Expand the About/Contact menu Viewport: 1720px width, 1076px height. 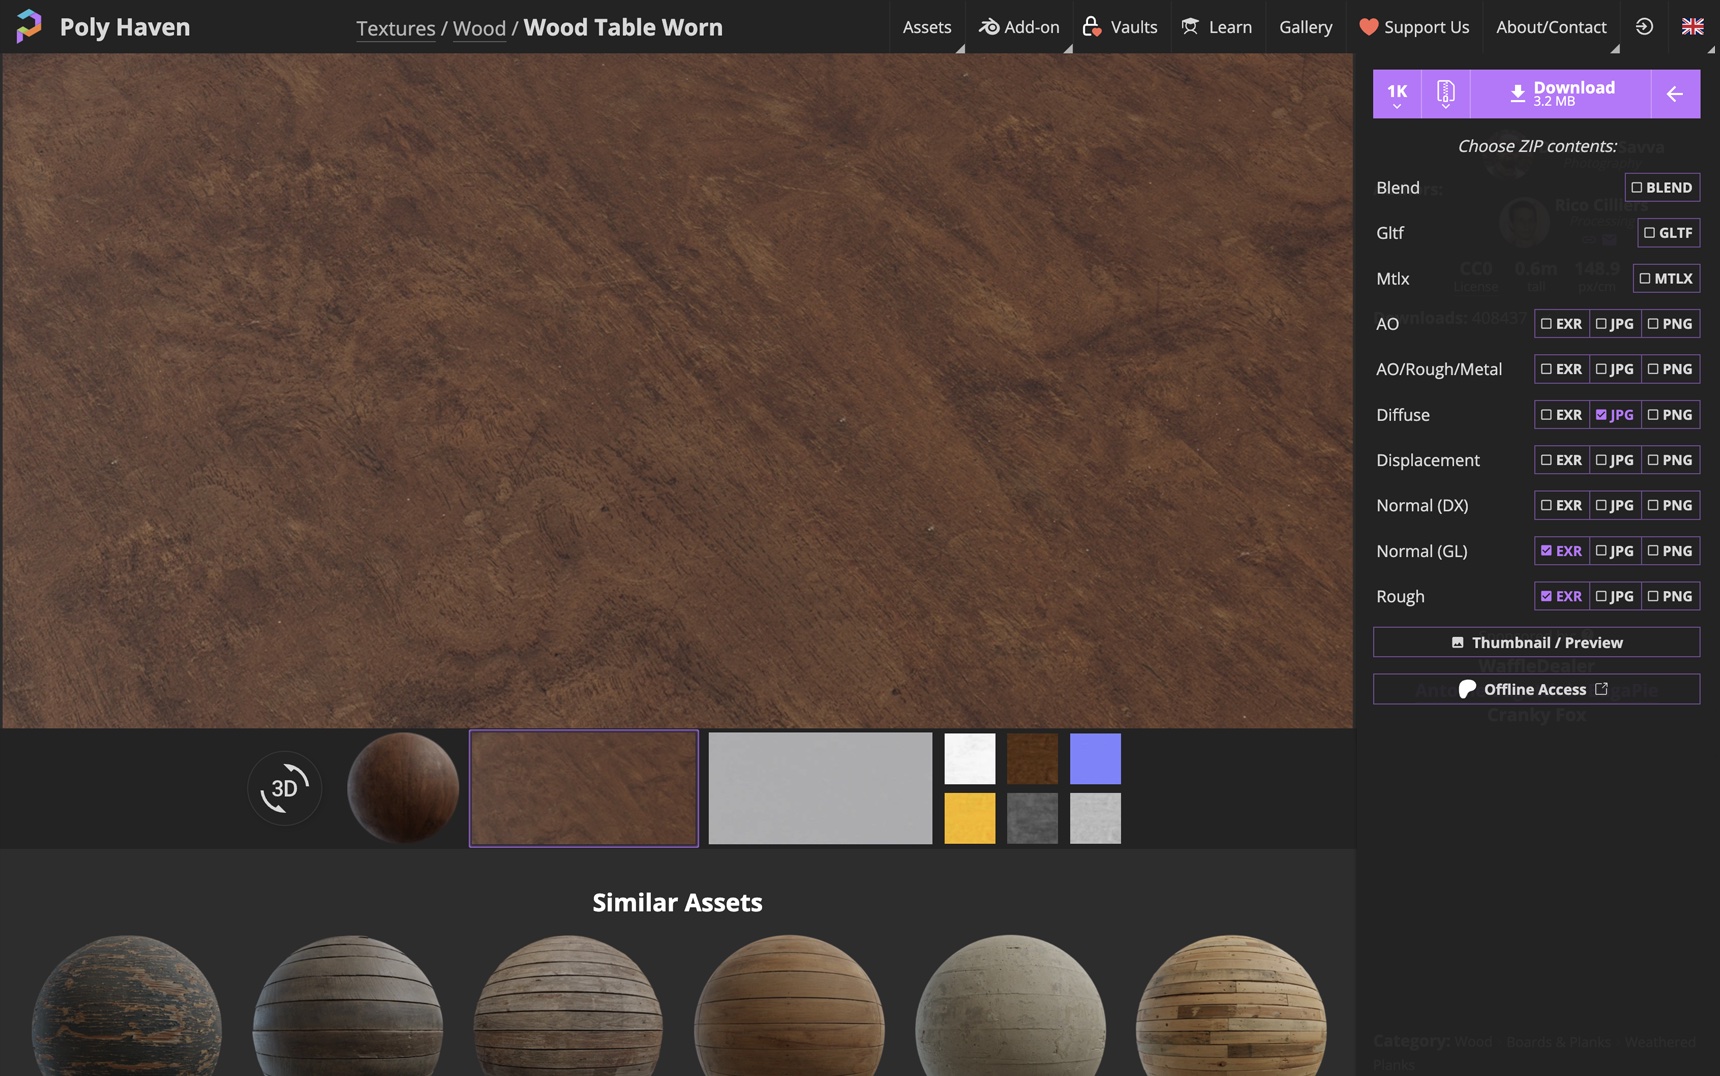click(1551, 27)
